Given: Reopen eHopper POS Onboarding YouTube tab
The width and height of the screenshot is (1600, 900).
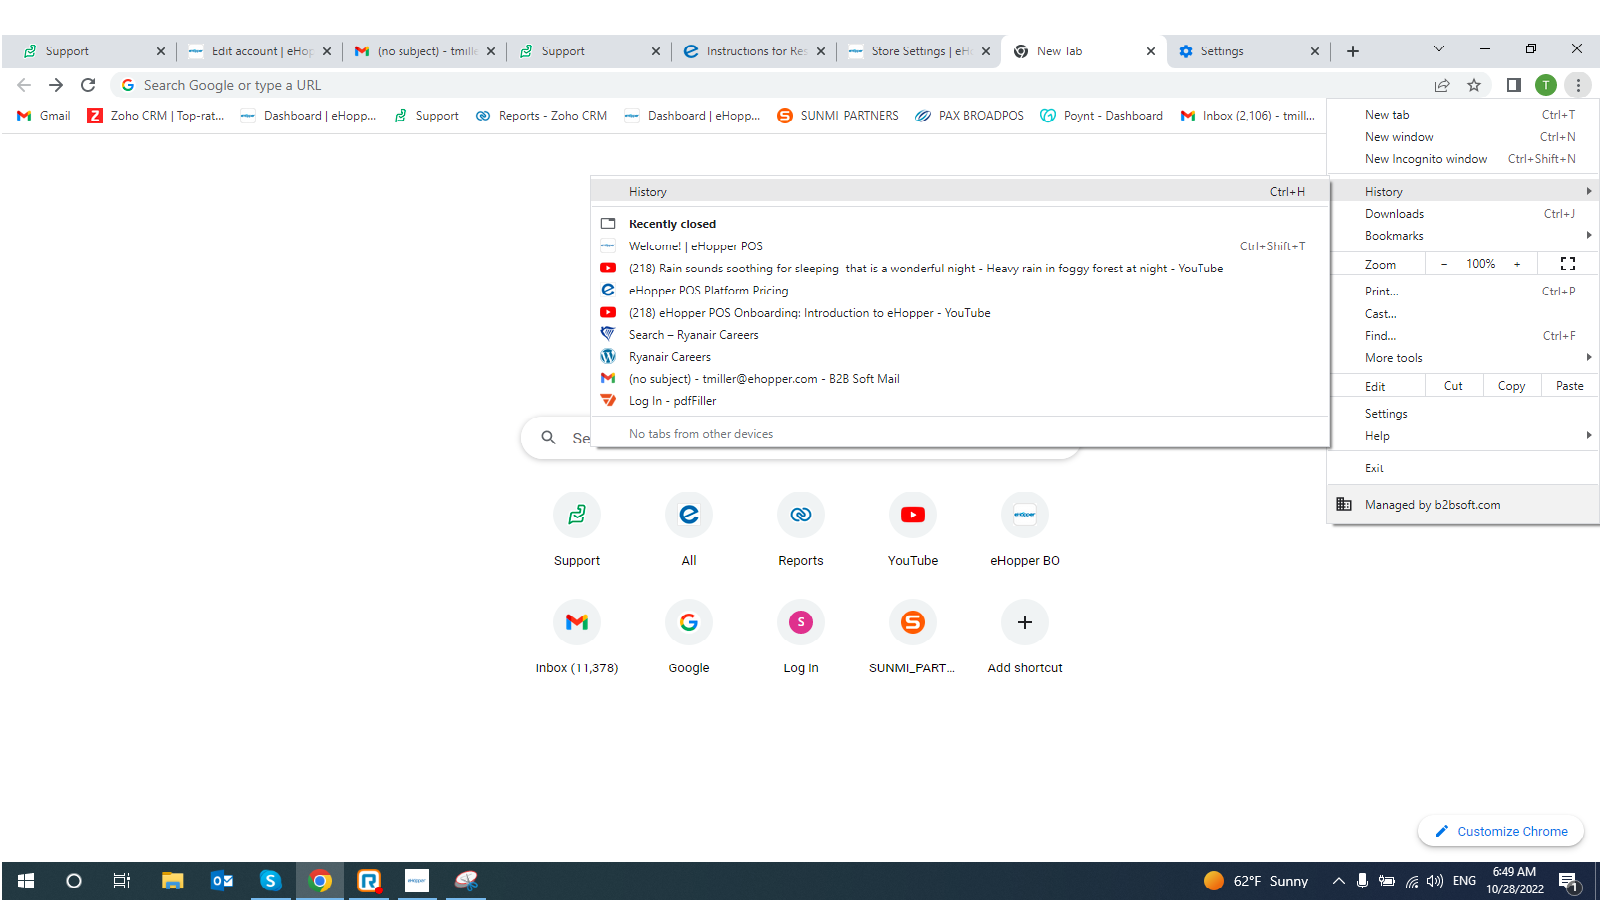Looking at the screenshot, I should [961, 313].
